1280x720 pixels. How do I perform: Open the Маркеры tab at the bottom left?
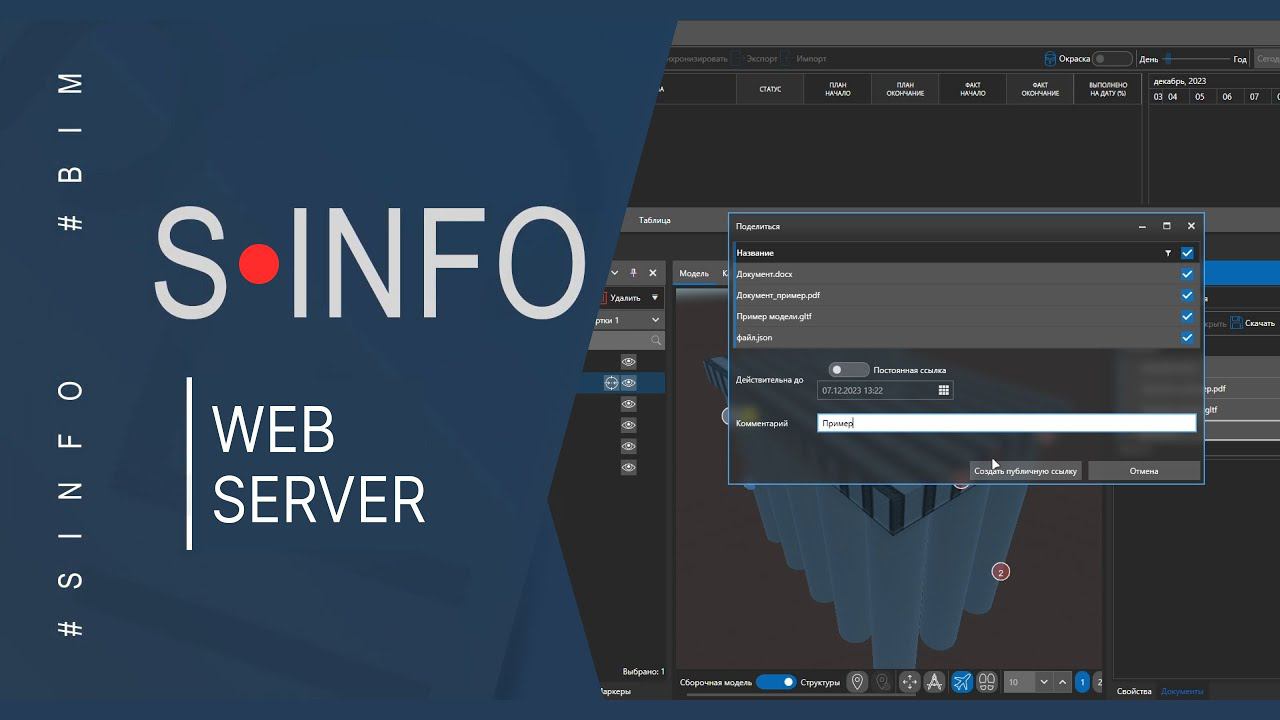[614, 691]
